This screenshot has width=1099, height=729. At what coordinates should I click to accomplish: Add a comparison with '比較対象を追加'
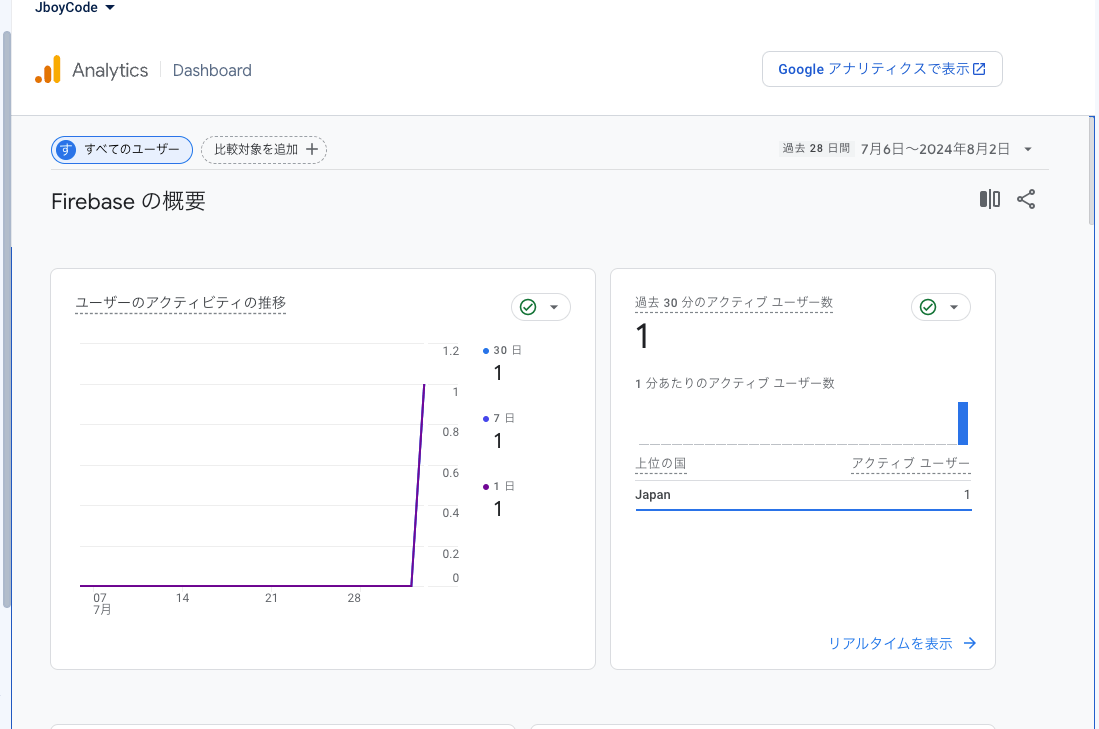[x=264, y=149]
